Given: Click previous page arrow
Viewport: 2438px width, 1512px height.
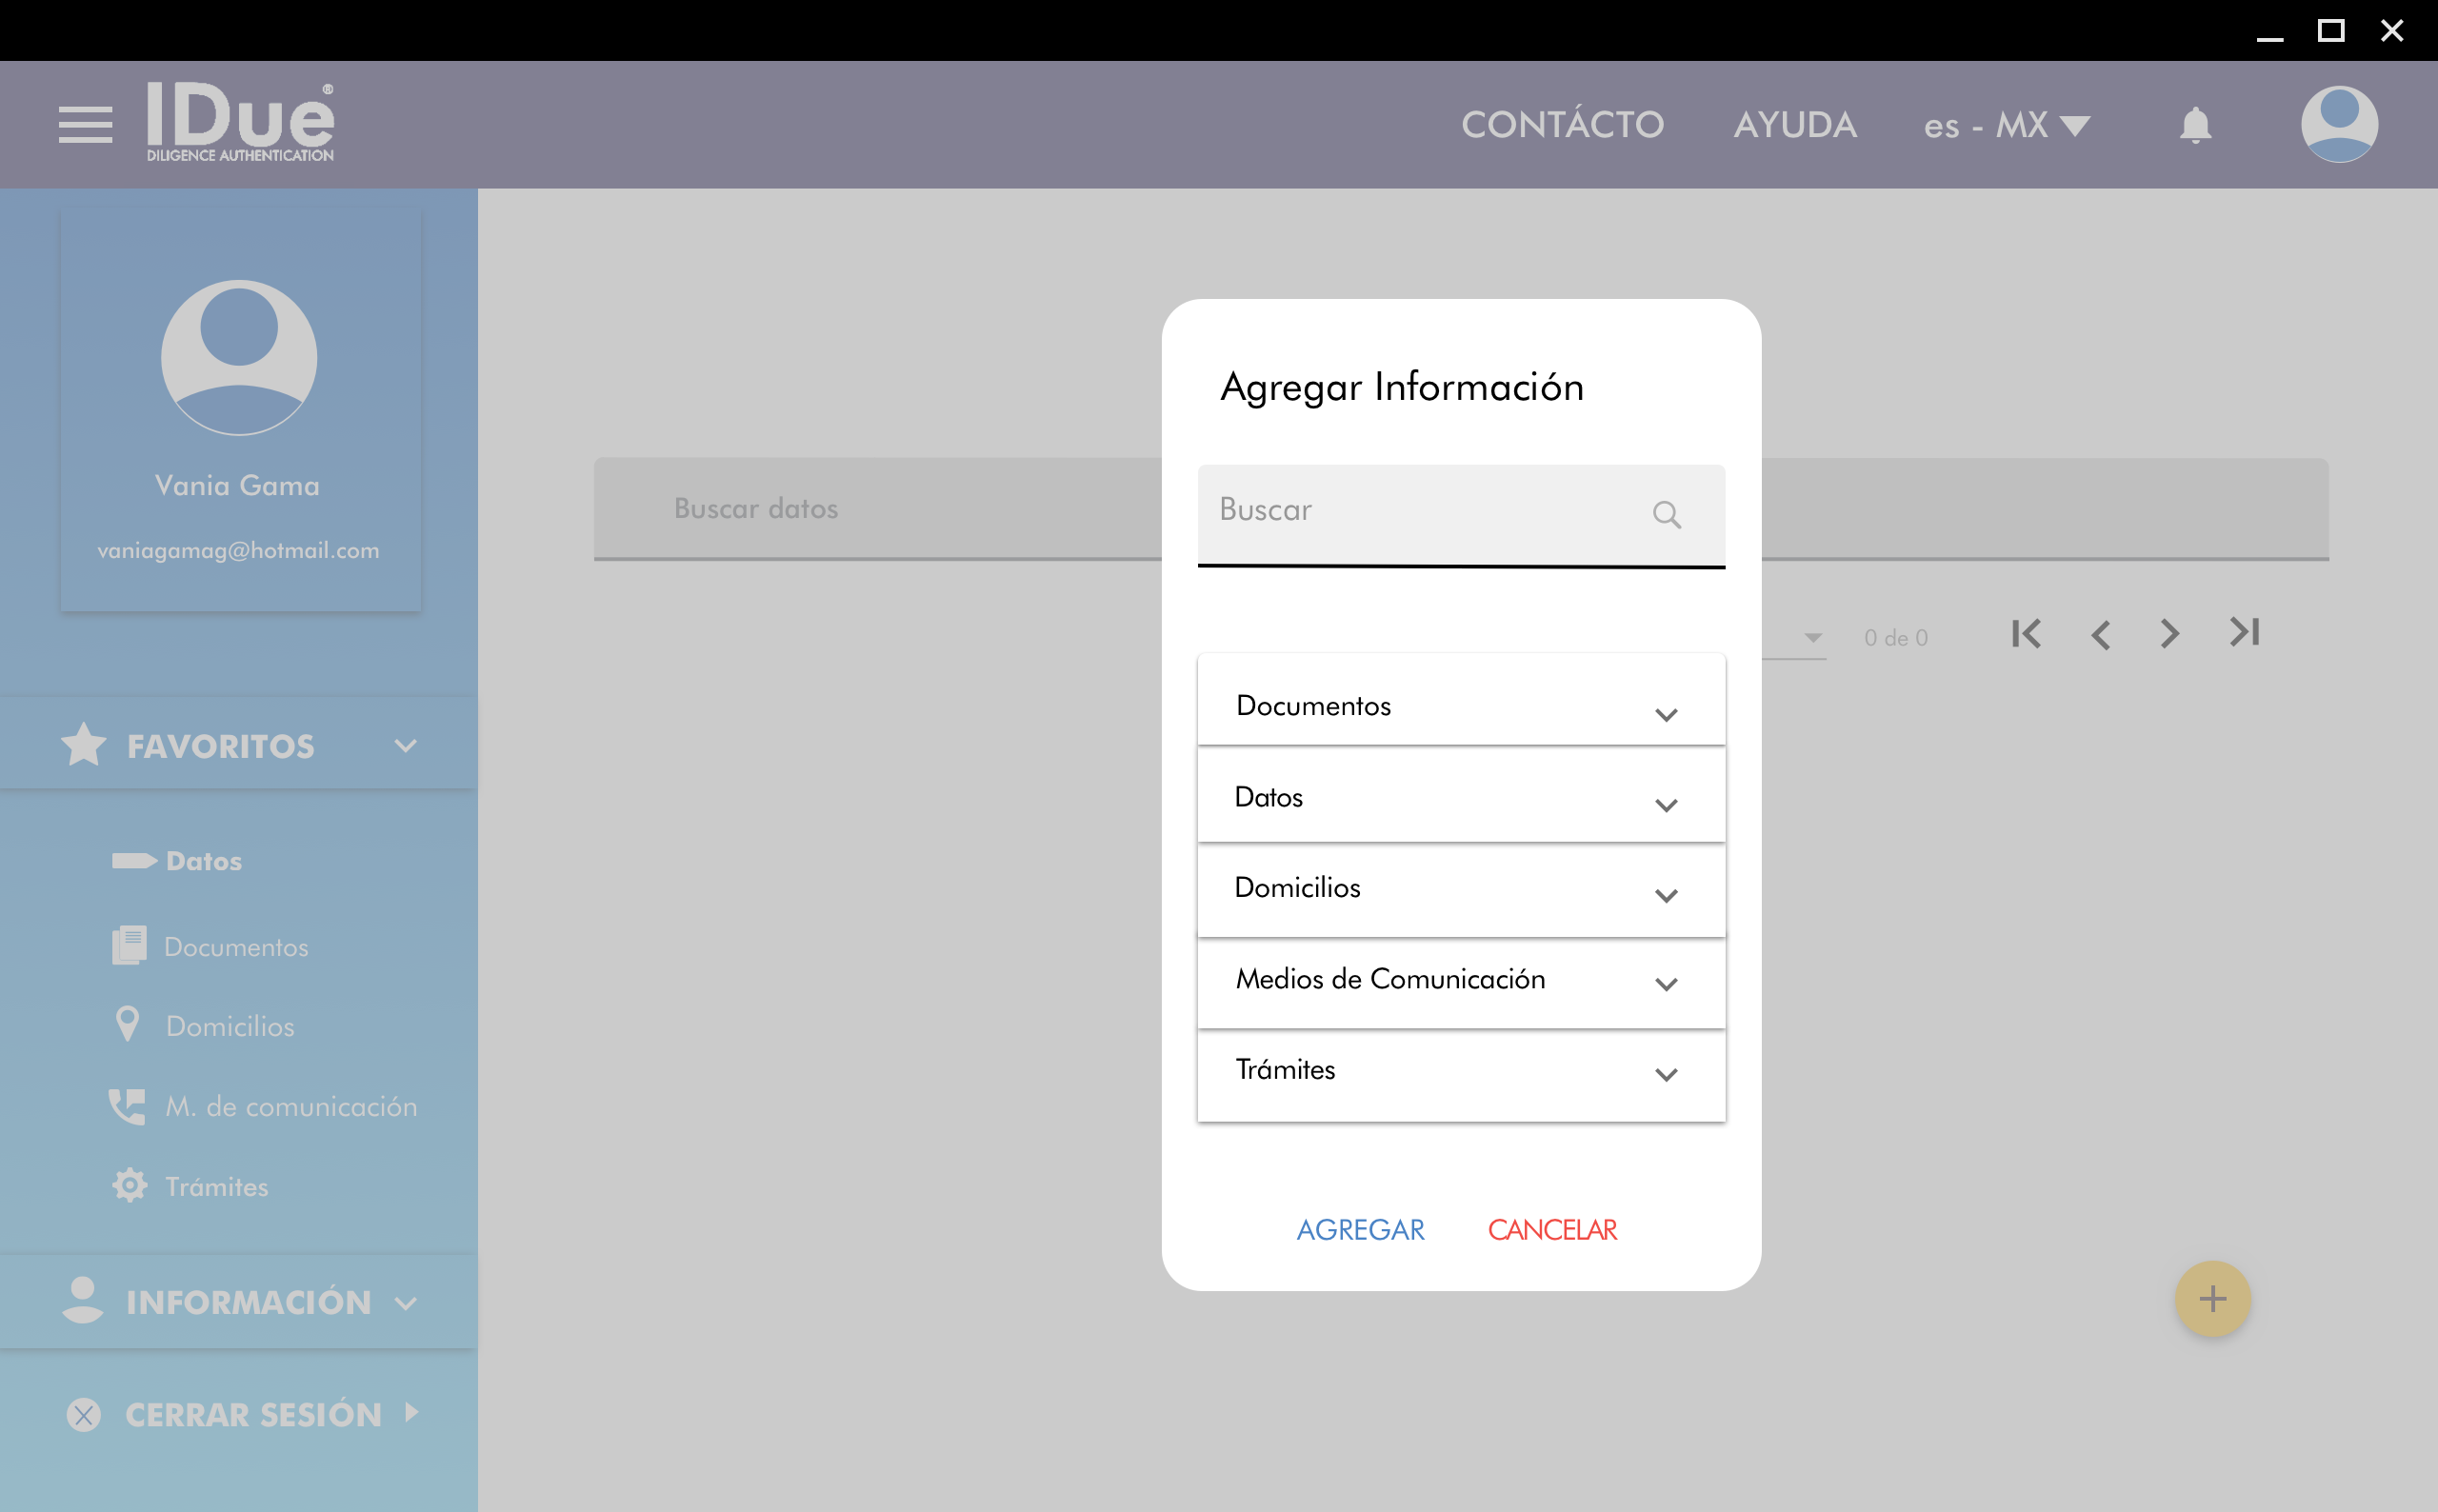Looking at the screenshot, I should pos(2100,634).
